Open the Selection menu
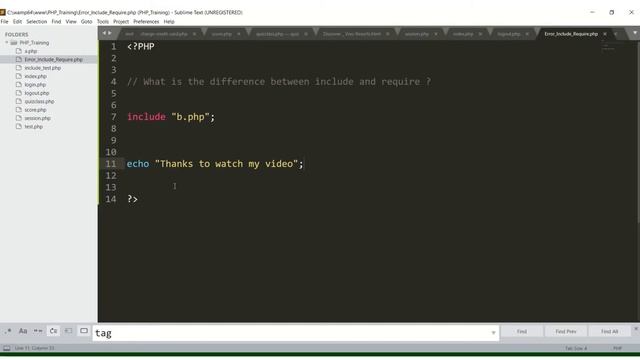 point(37,22)
